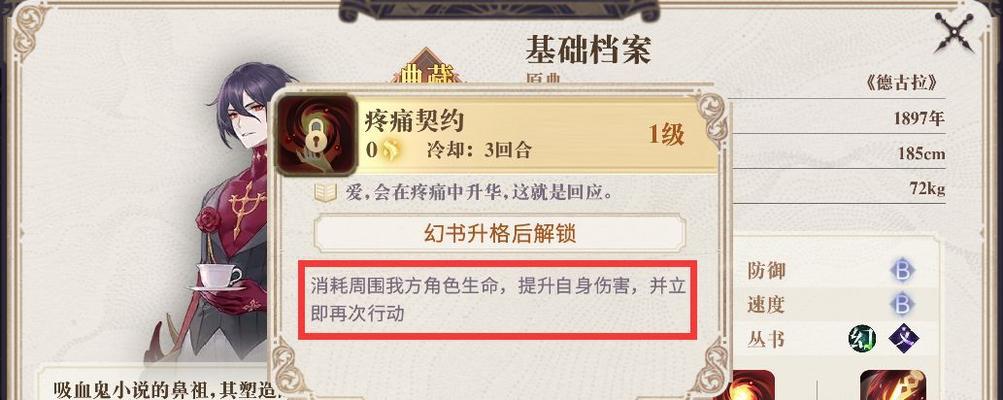Click the 《德古拉》 source title
The height and width of the screenshot is (400, 1003).
pyautogui.click(x=903, y=84)
